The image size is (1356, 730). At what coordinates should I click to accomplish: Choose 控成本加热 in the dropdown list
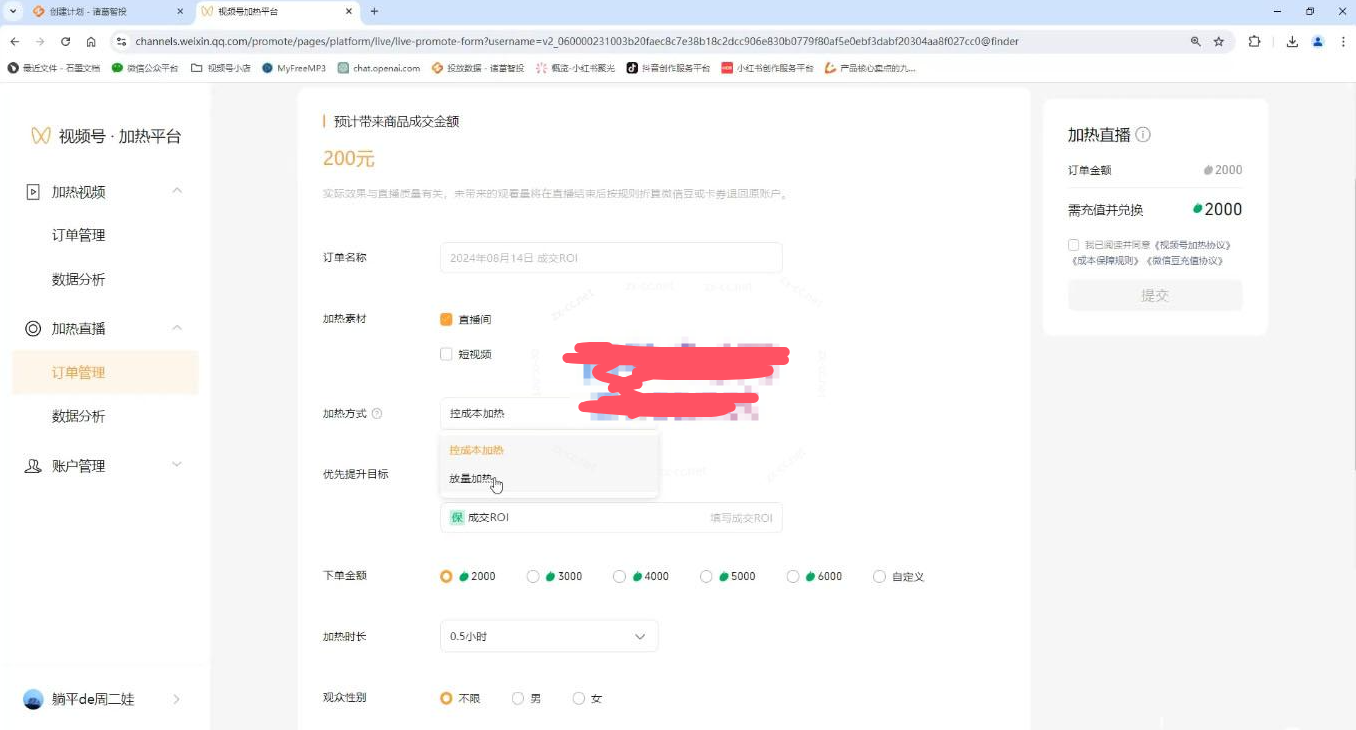point(549,450)
